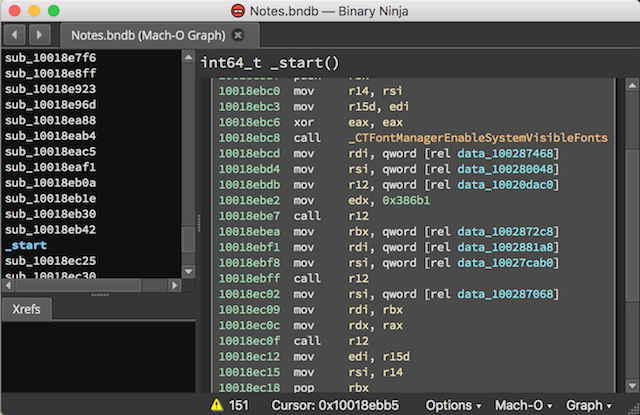The height and width of the screenshot is (415, 640).
Task: Open the Graph view mode dropdown
Action: [x=589, y=405]
